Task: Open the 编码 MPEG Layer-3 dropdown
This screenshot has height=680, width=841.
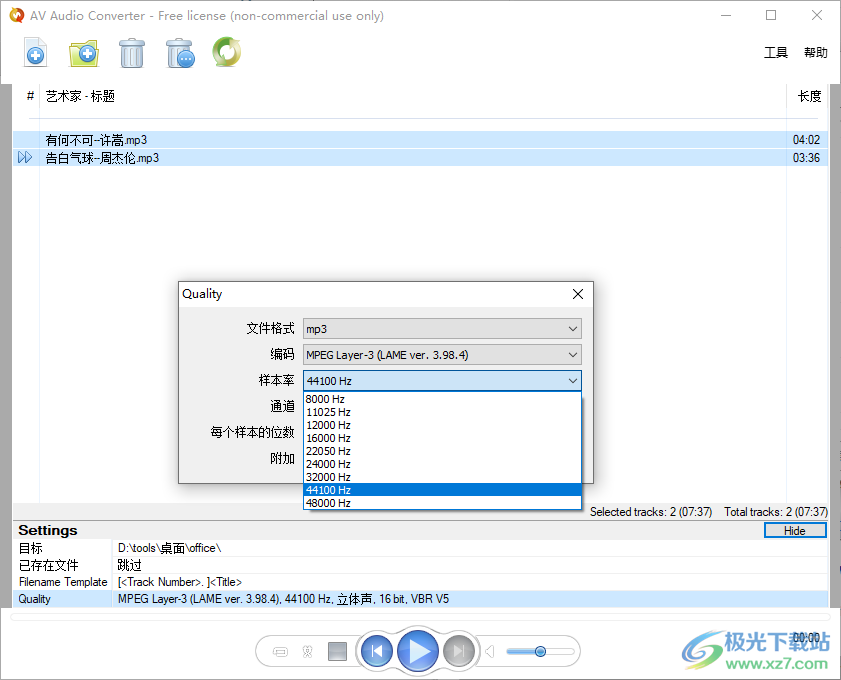Action: [442, 355]
